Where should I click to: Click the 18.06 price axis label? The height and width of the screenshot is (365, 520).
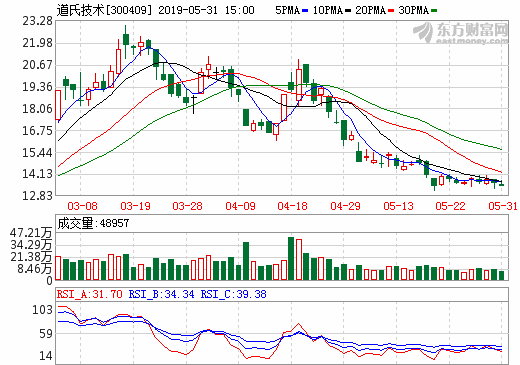point(38,108)
